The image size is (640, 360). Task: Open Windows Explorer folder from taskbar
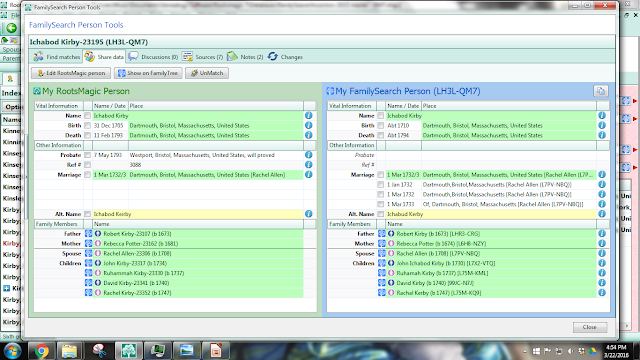(69, 351)
